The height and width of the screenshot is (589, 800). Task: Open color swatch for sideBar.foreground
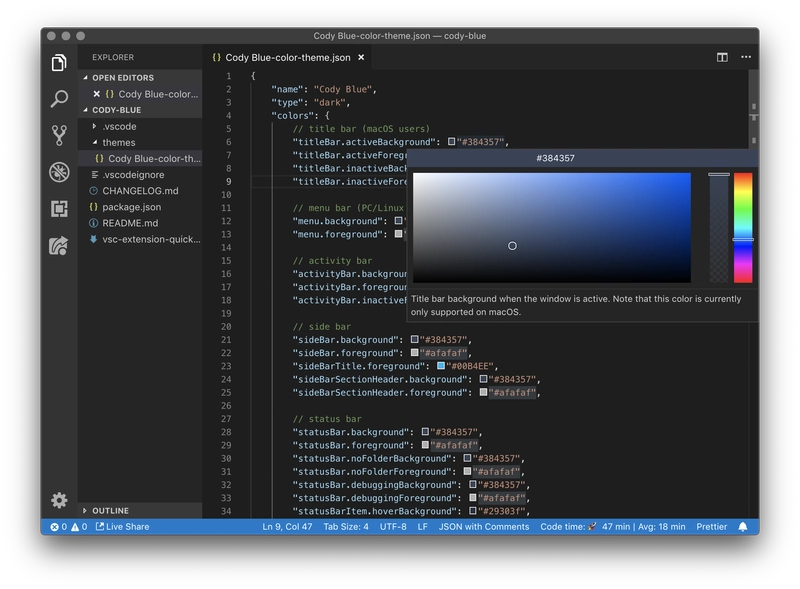click(x=414, y=353)
